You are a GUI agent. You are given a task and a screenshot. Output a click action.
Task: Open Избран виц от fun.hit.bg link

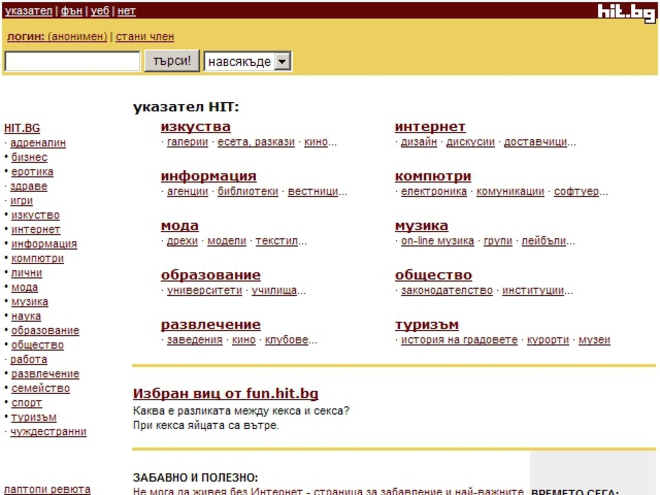click(226, 393)
